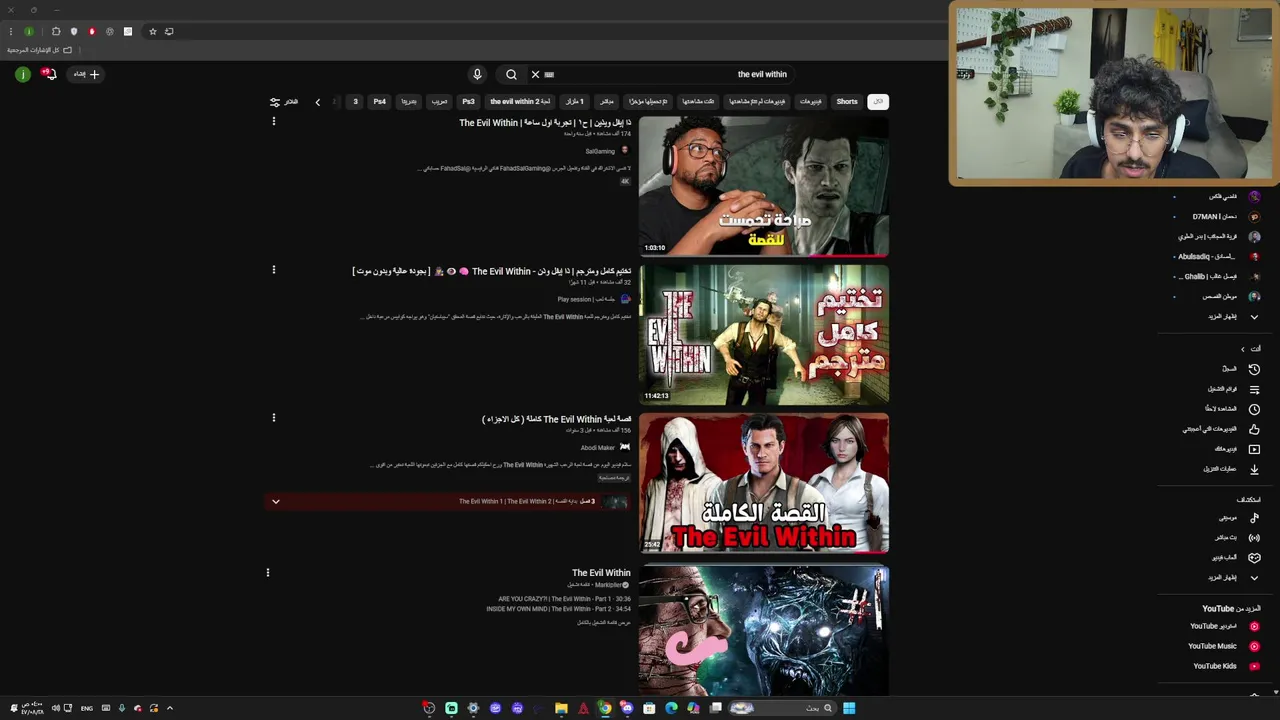Click the search field containing 'the evil within'

[x=664, y=74]
